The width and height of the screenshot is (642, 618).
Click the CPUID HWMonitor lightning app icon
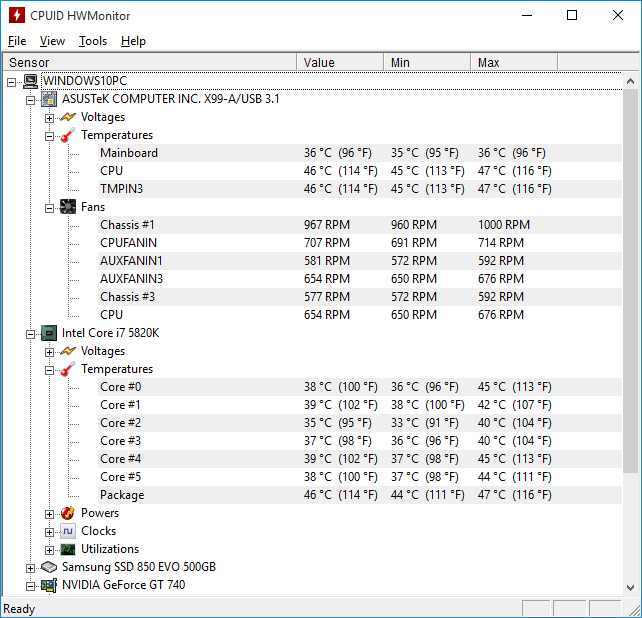click(17, 15)
